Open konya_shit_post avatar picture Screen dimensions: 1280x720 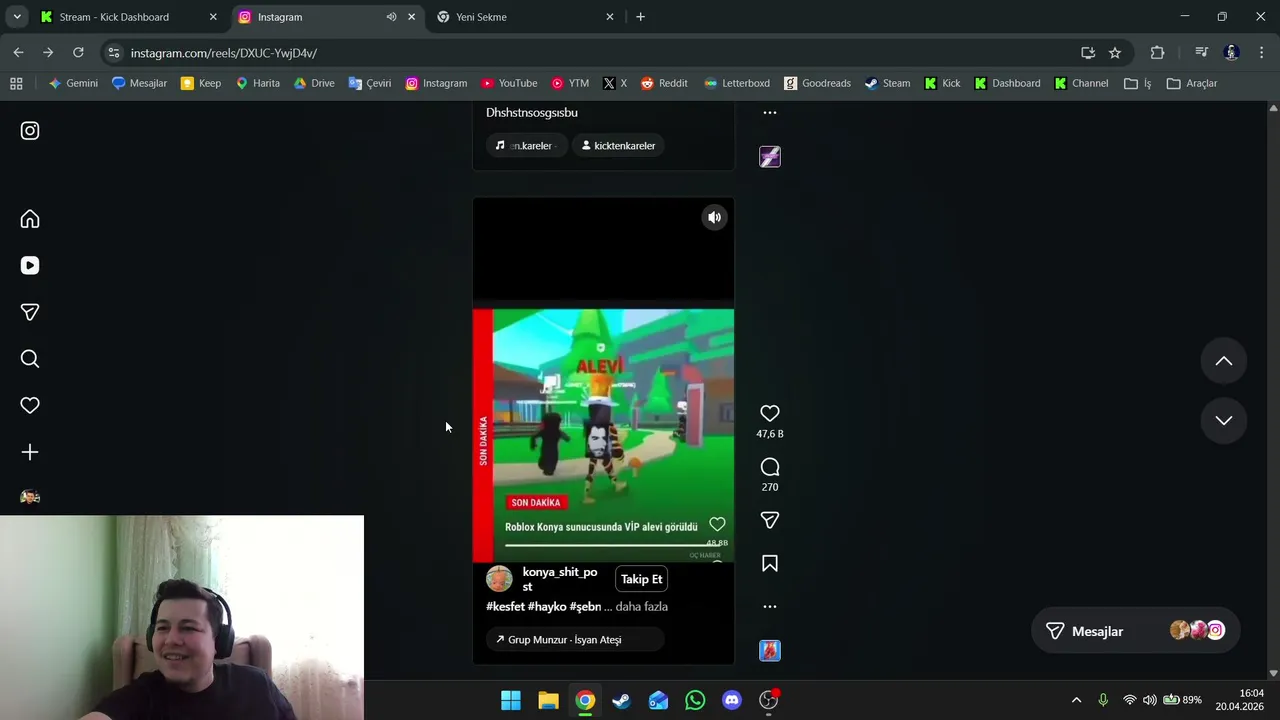499,579
